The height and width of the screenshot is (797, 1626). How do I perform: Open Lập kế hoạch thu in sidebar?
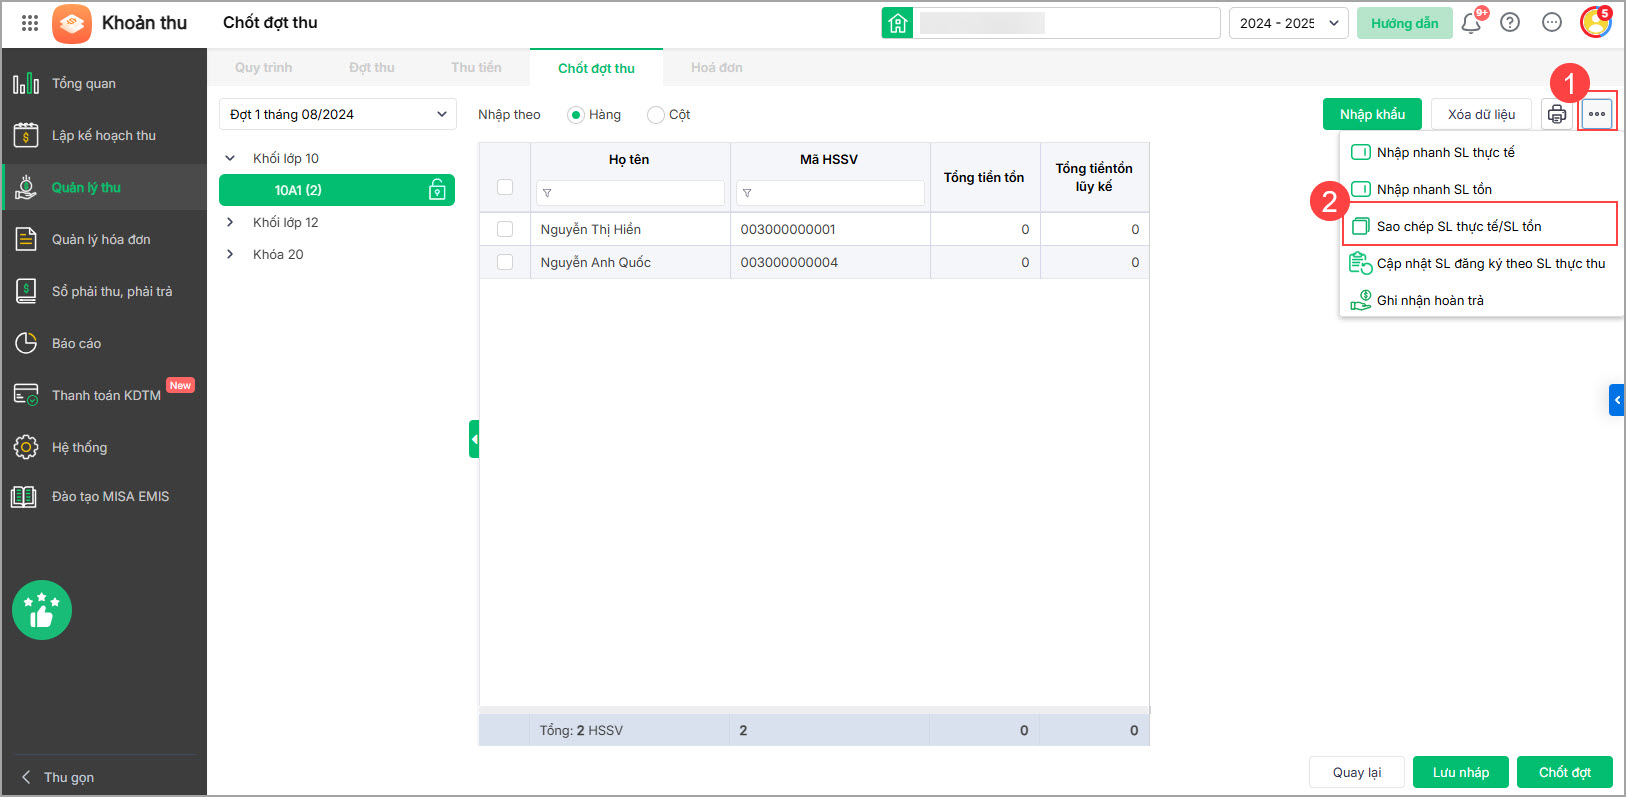pos(104,135)
